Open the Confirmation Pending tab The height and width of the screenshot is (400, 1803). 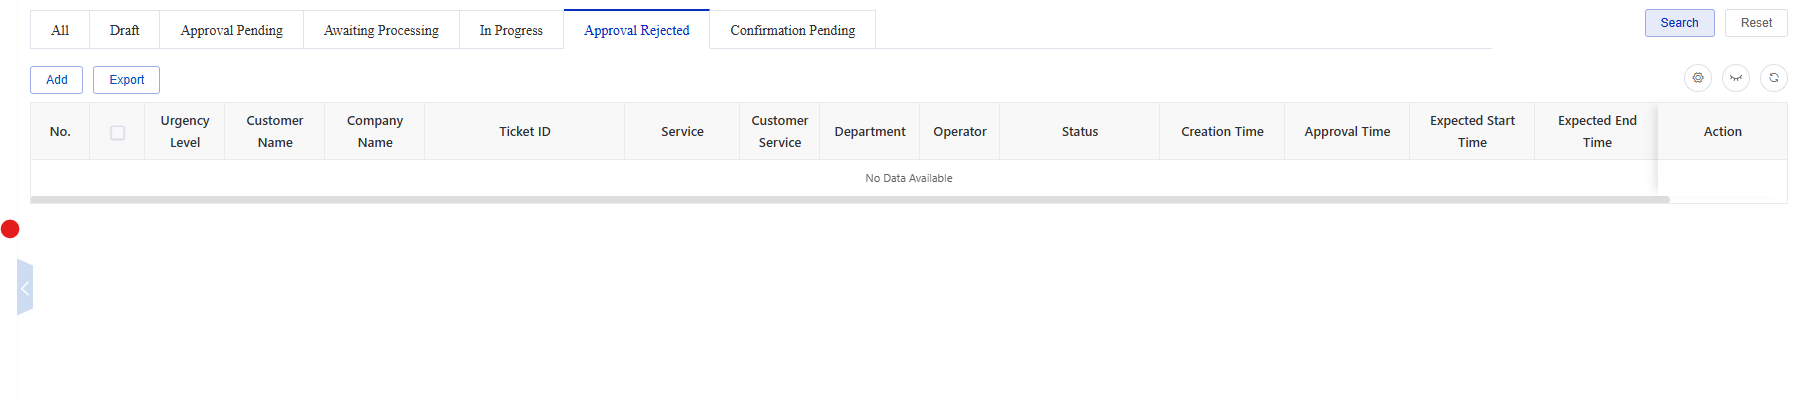click(793, 30)
